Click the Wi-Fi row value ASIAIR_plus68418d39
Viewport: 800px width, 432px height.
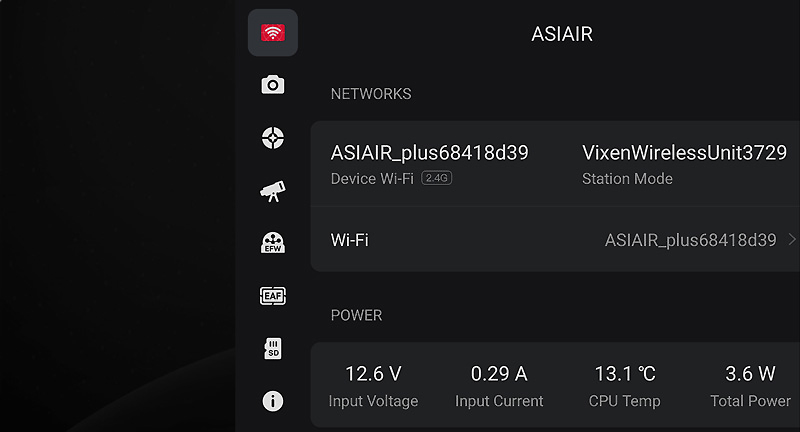pyautogui.click(x=690, y=240)
